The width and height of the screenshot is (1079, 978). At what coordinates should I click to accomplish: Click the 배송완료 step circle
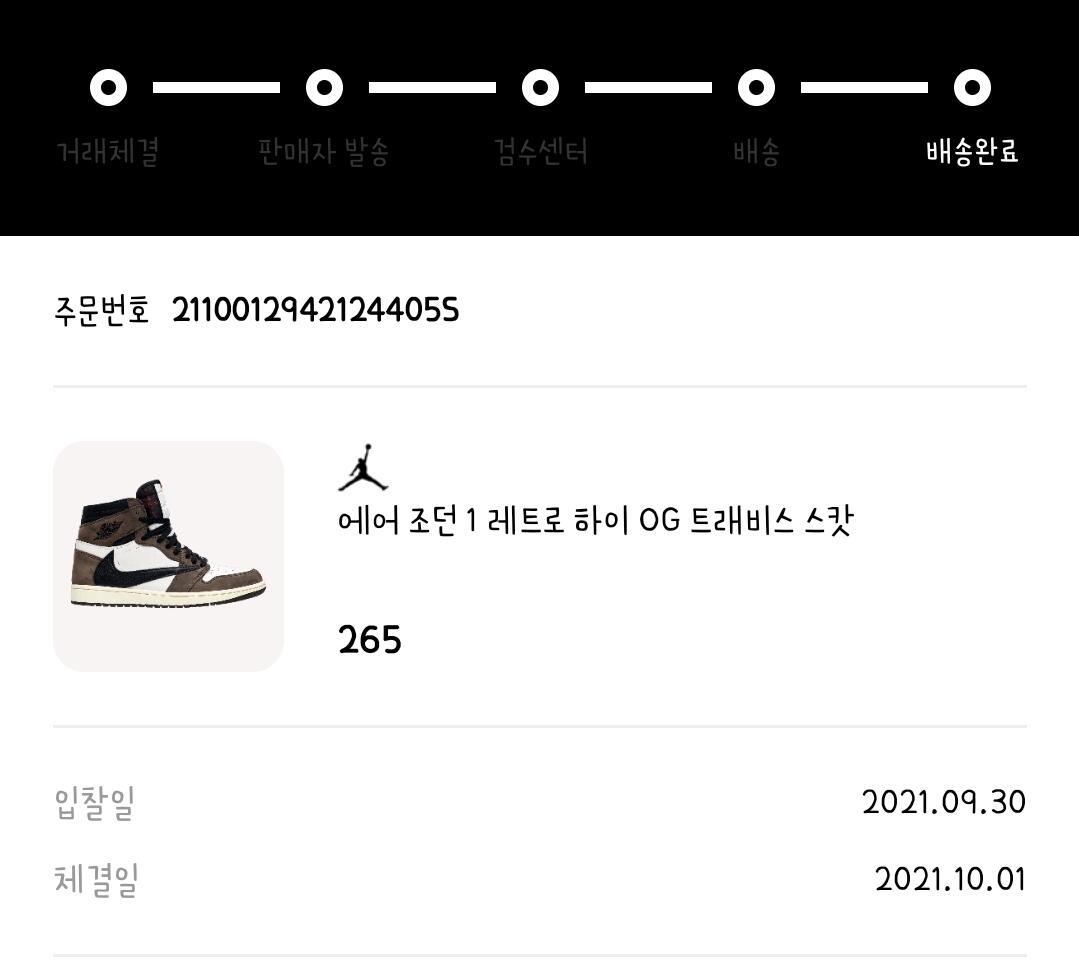pos(972,88)
